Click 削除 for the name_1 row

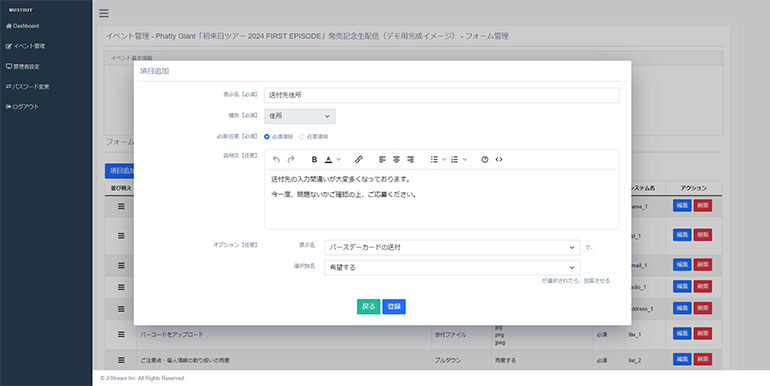703,206
